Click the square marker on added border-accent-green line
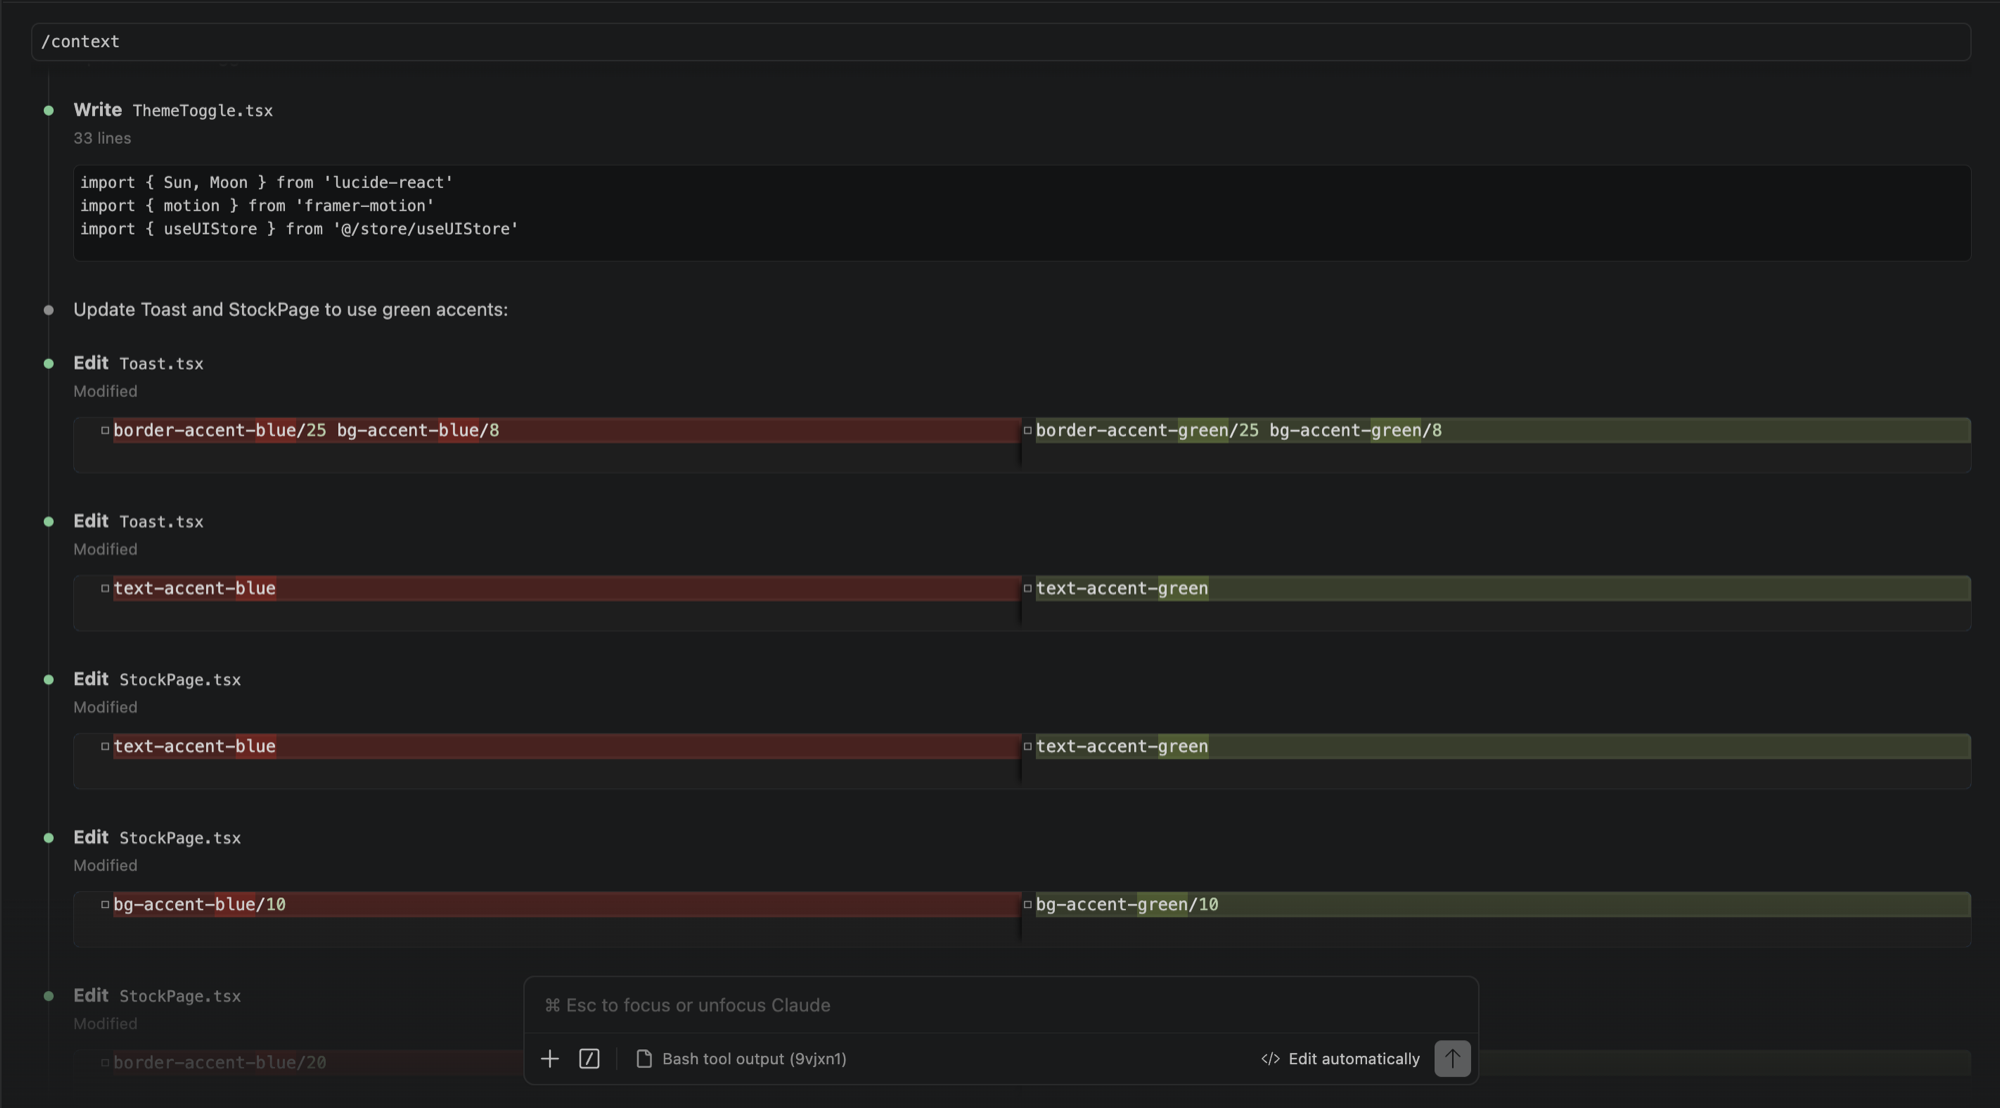Viewport: 2000px width, 1108px height. tap(1027, 430)
